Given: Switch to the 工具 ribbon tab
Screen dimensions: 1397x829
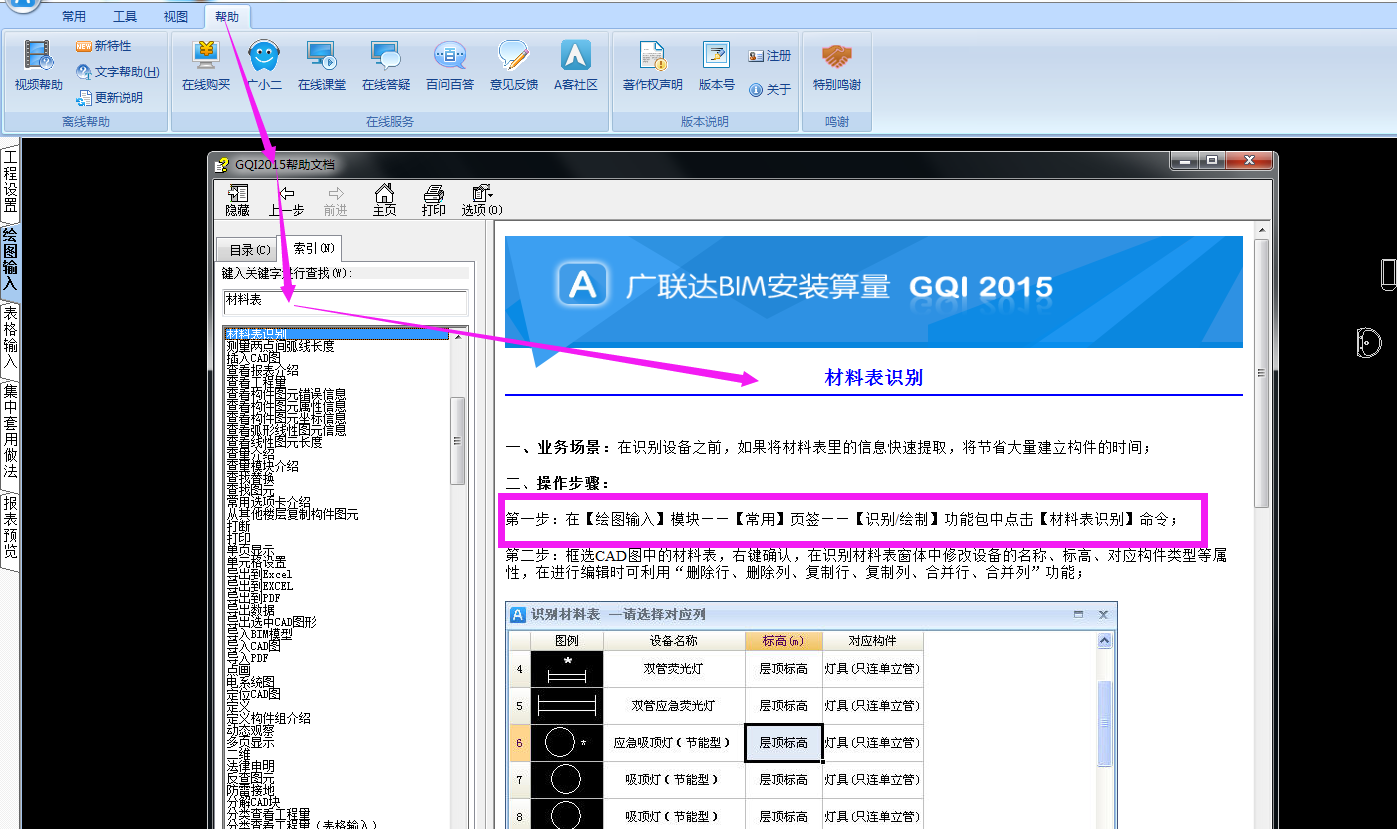Looking at the screenshot, I should [125, 17].
